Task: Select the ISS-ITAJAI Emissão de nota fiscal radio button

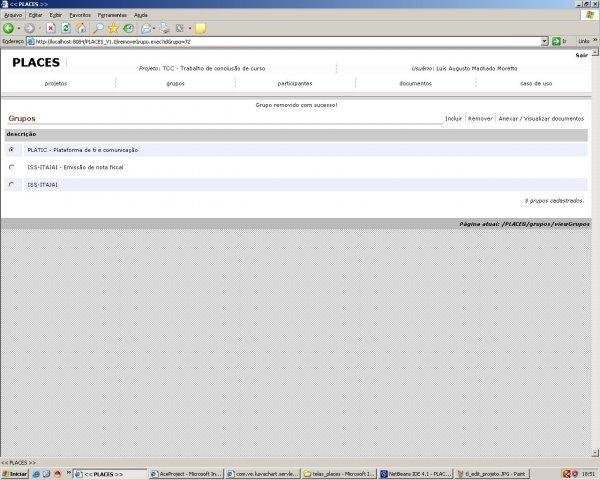Action: point(12,167)
